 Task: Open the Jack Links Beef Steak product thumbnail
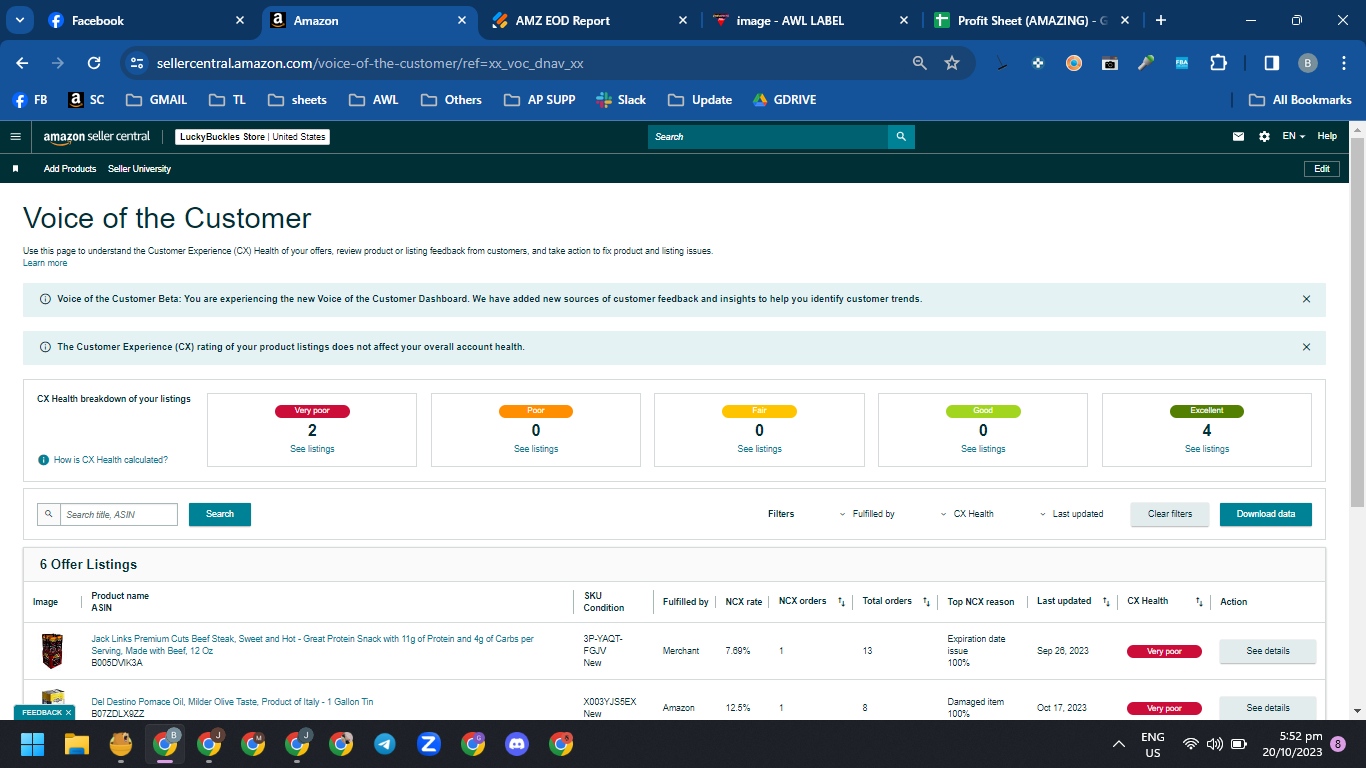pos(51,651)
